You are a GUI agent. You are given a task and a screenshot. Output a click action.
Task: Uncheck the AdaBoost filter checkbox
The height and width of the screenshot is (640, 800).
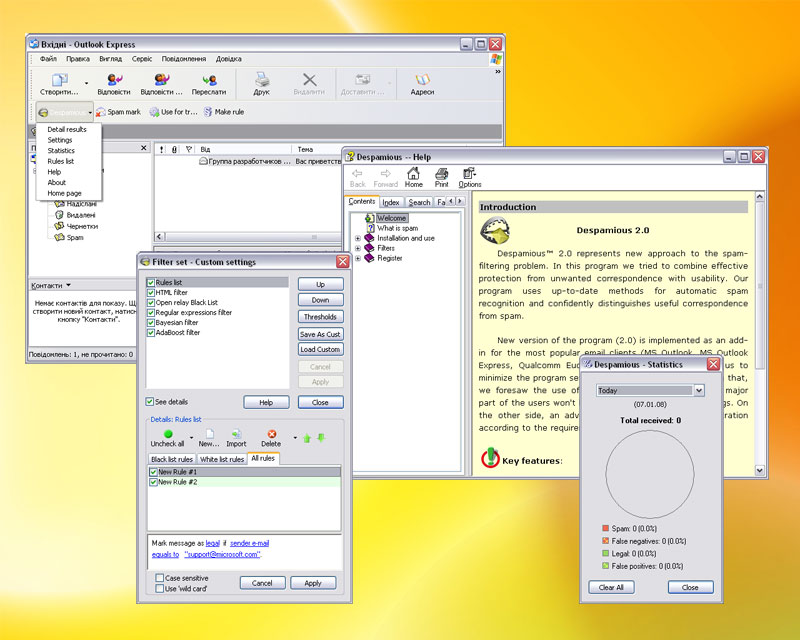tap(151, 332)
